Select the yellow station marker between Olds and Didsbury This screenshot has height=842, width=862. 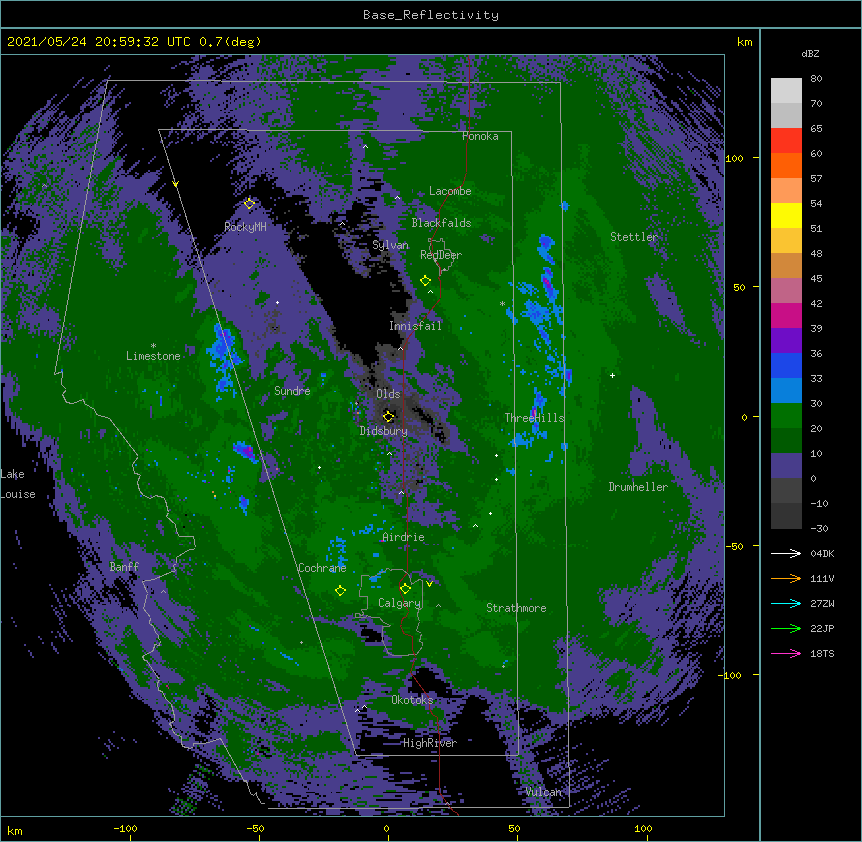(389, 416)
